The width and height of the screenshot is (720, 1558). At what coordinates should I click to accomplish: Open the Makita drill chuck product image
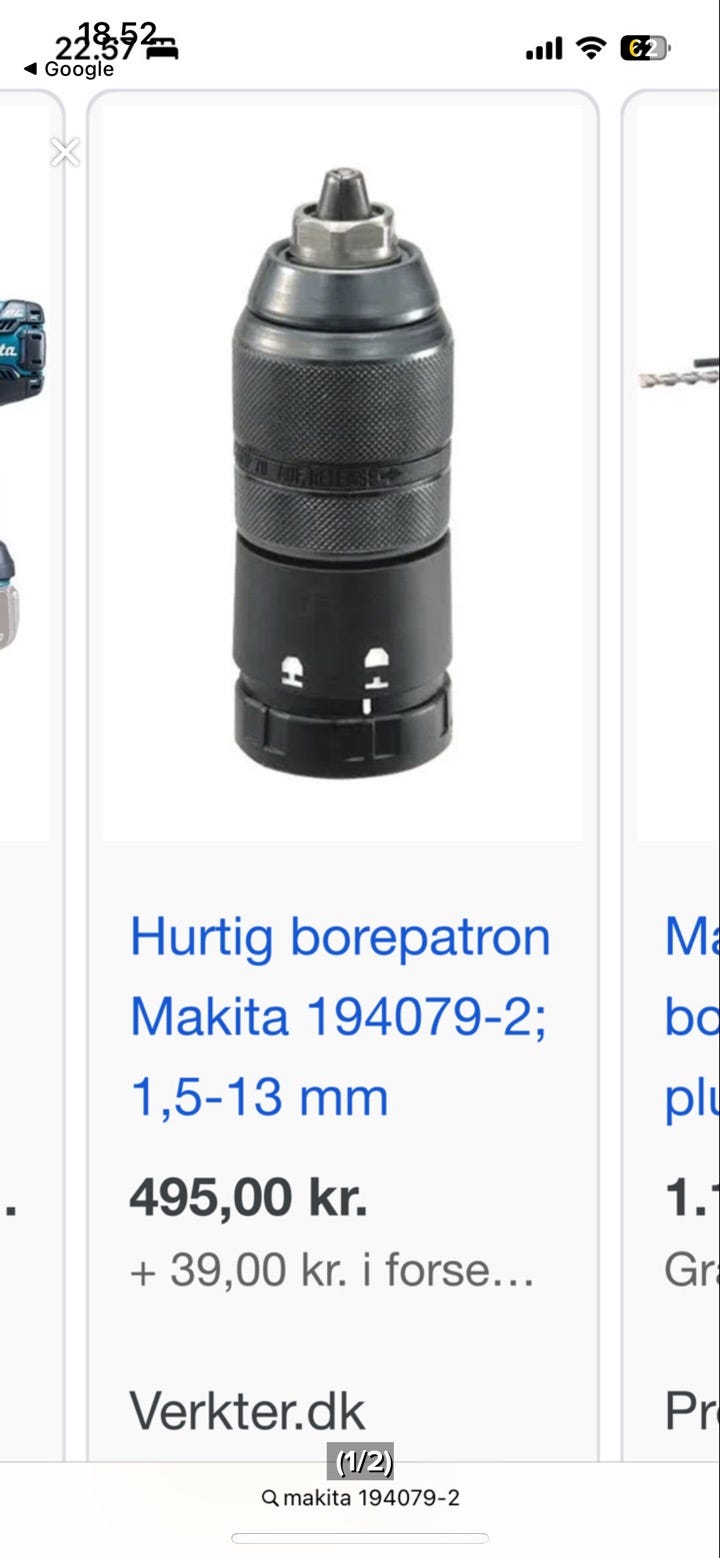click(x=343, y=472)
